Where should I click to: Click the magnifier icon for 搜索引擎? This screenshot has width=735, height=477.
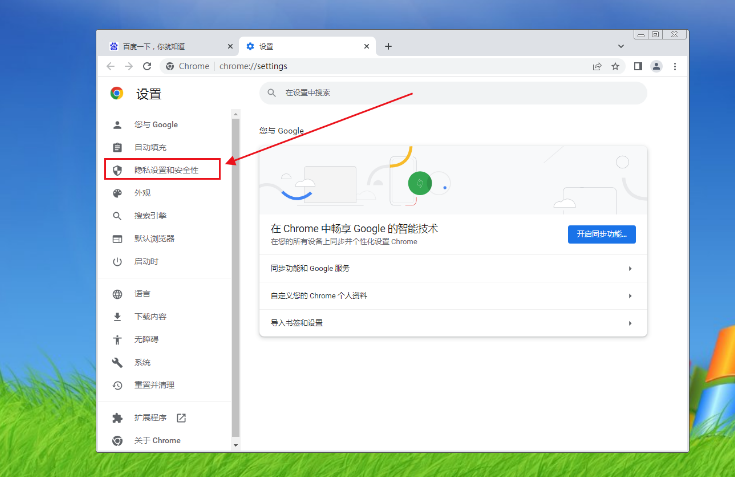117,216
